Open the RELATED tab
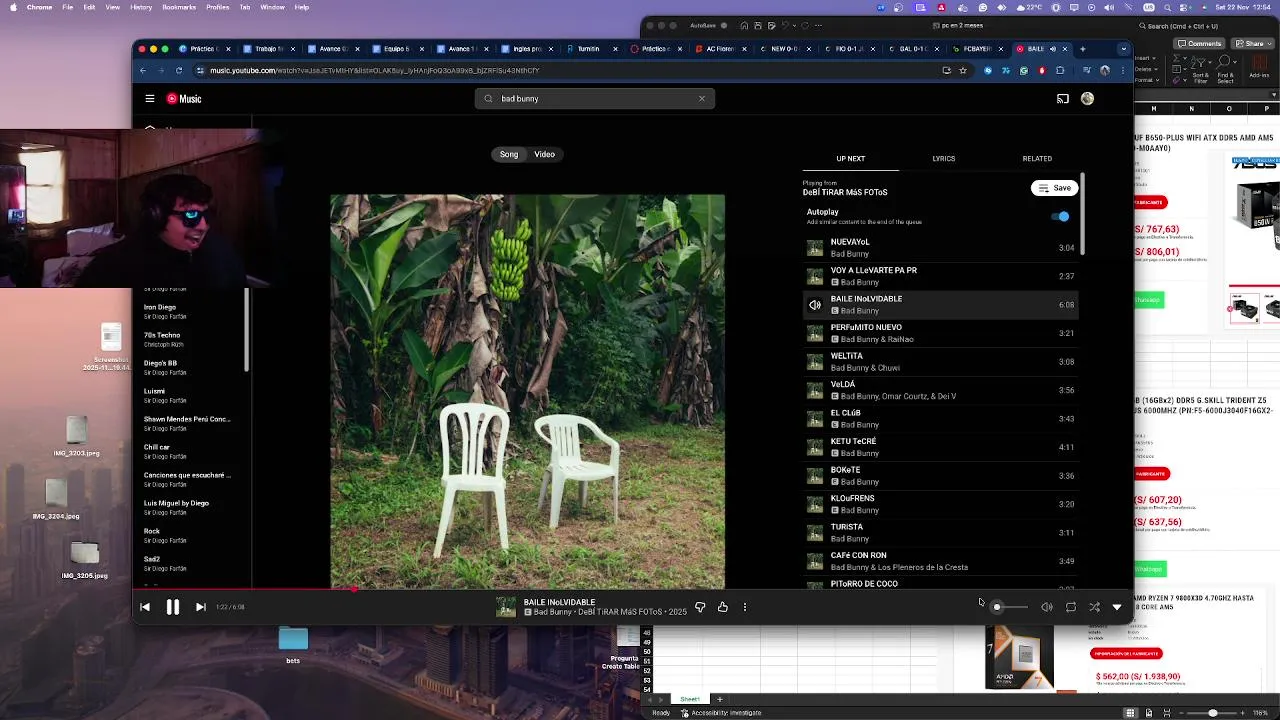 (1037, 158)
